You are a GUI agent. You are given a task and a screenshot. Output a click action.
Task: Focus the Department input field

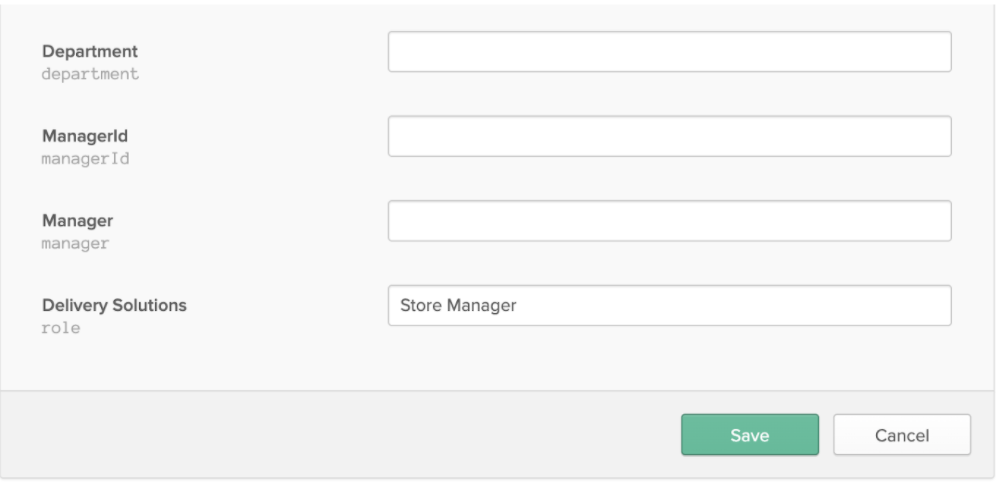pos(670,51)
